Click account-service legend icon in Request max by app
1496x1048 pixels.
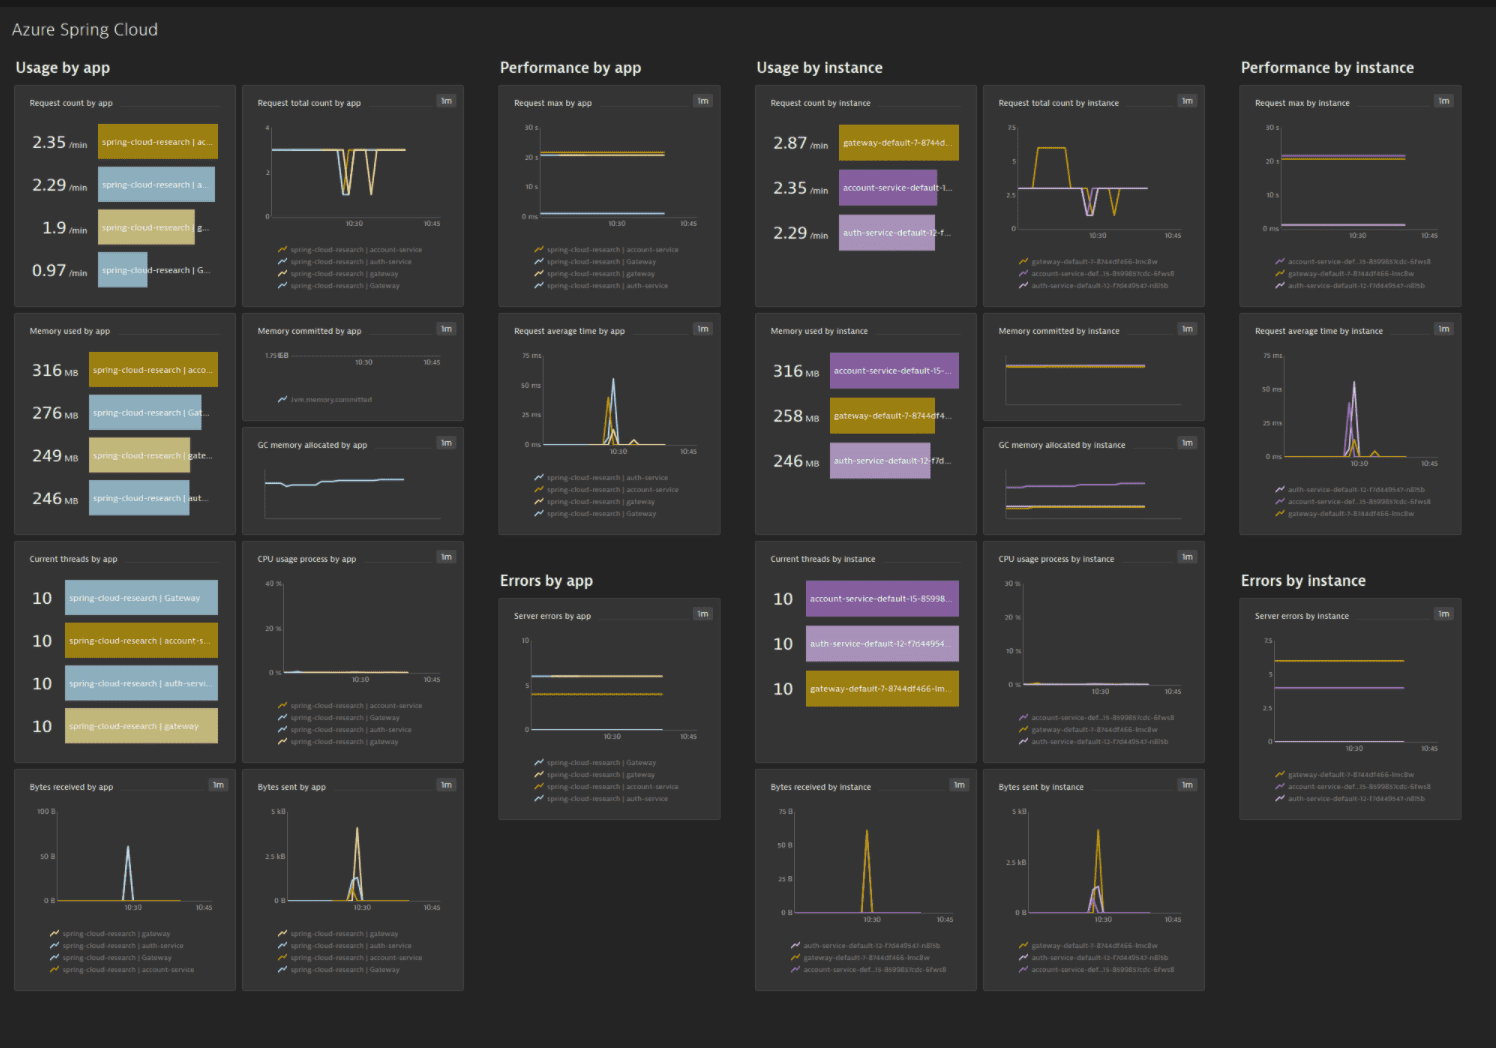pyautogui.click(x=539, y=250)
